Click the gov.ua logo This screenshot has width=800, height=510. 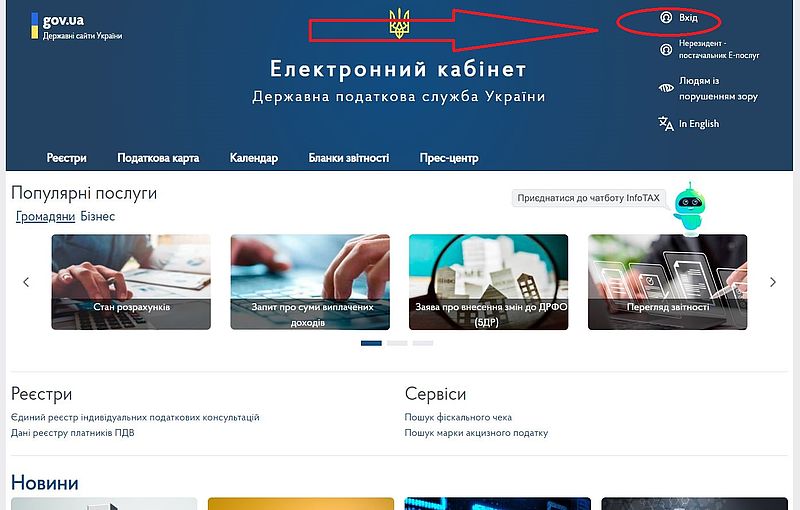pos(77,26)
